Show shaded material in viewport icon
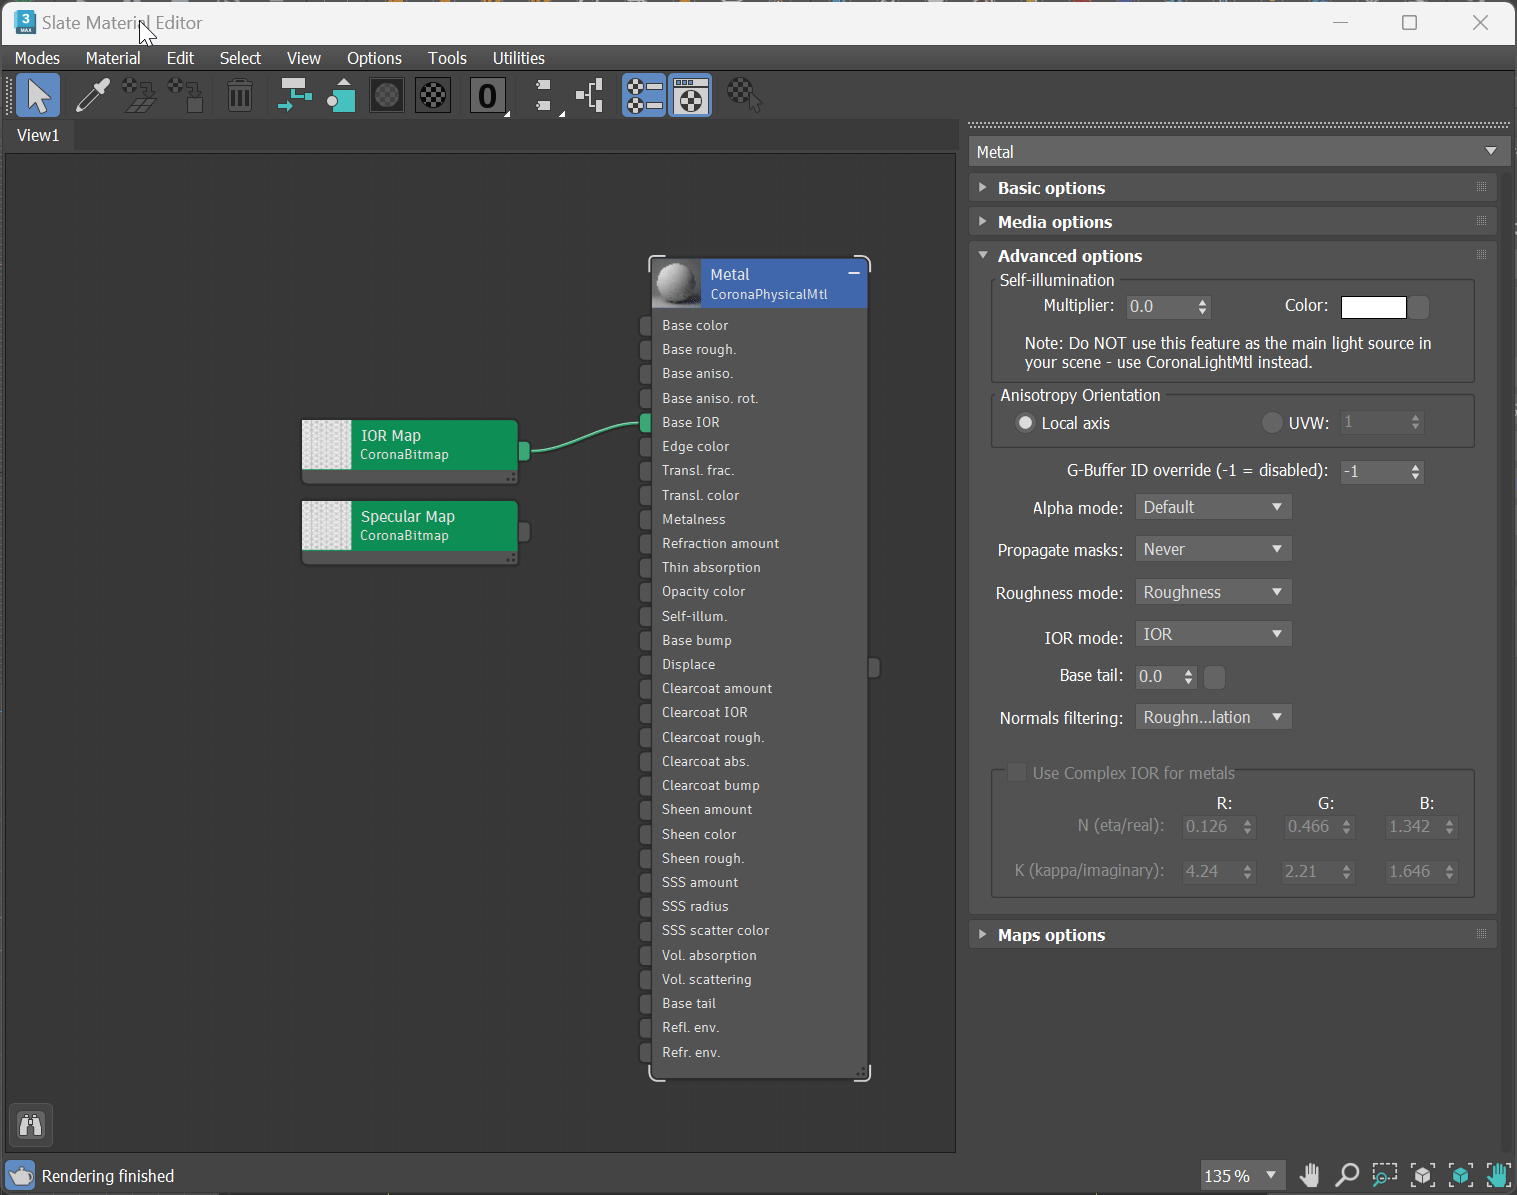This screenshot has height=1195, width=1517. coord(387,96)
